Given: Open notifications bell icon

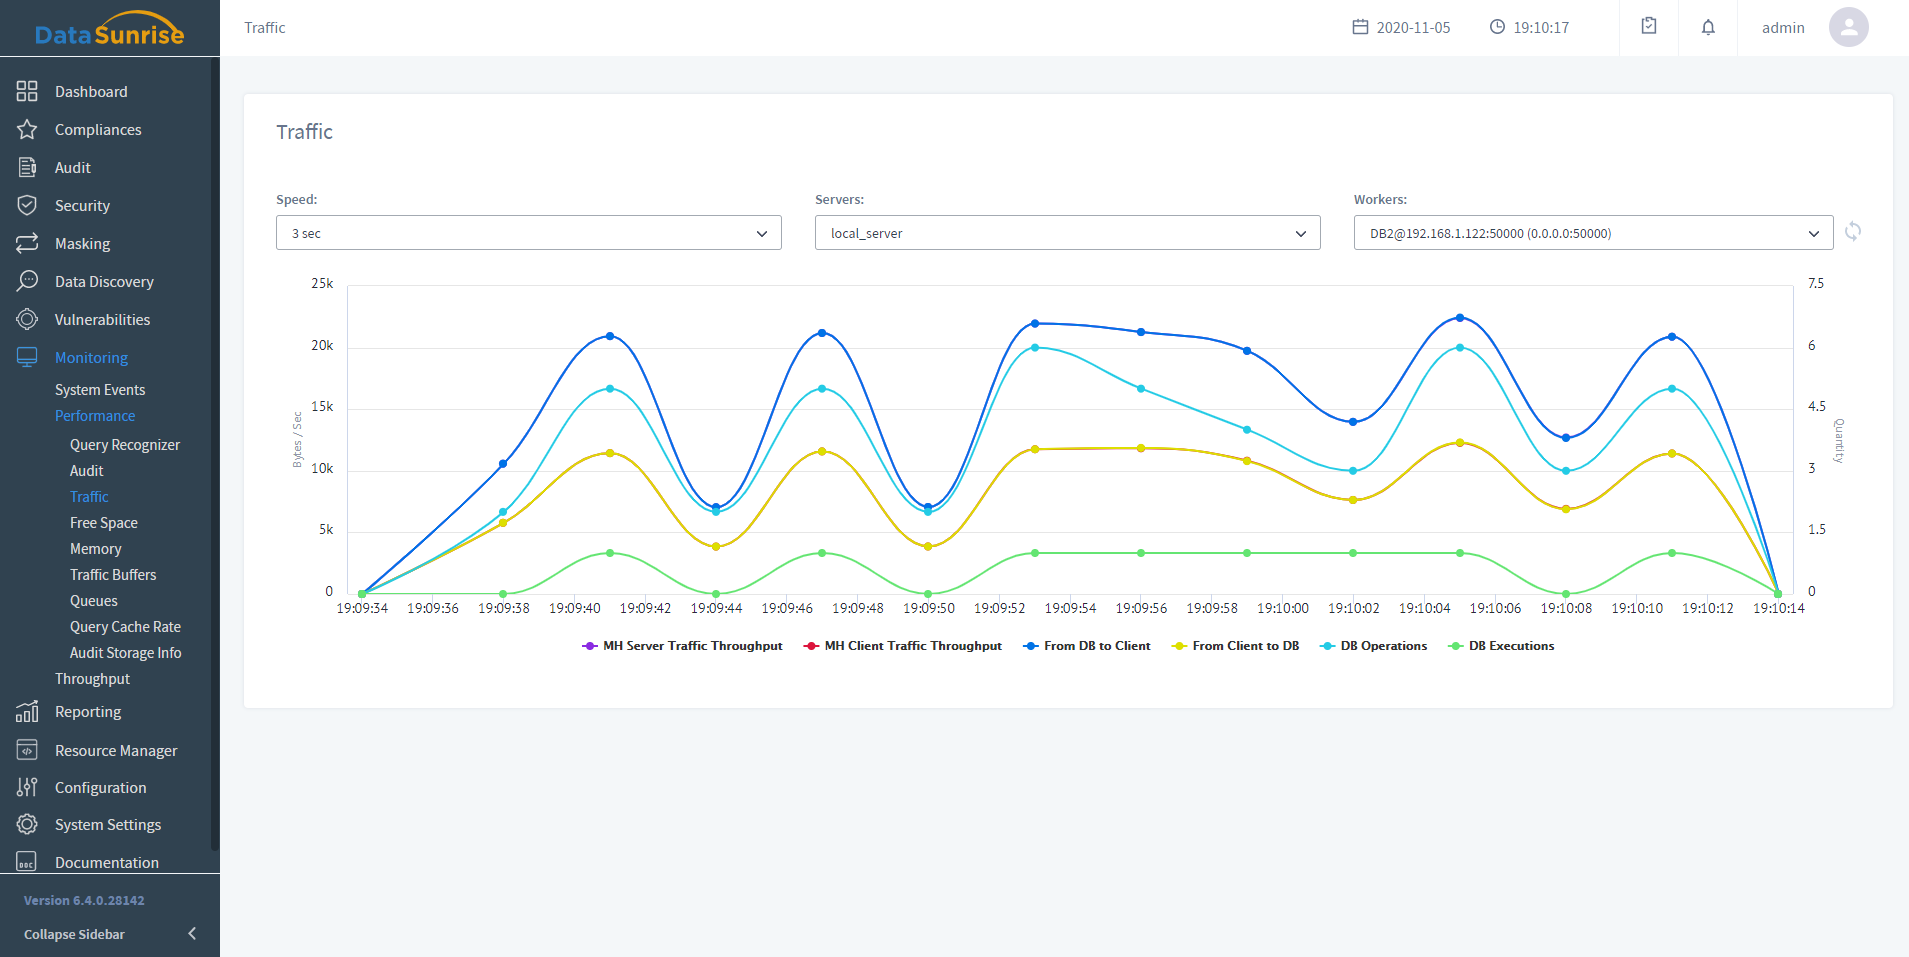Looking at the screenshot, I should pos(1708,27).
